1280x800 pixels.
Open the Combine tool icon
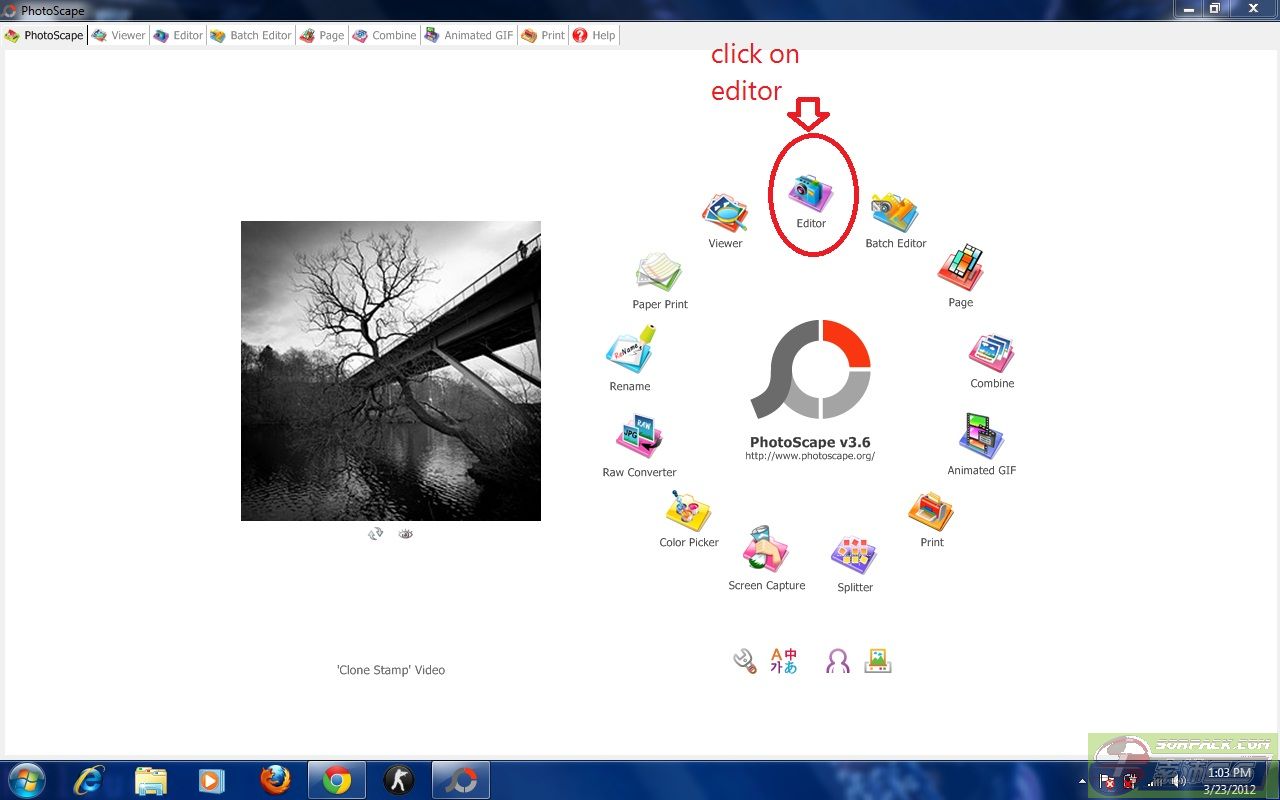(992, 353)
